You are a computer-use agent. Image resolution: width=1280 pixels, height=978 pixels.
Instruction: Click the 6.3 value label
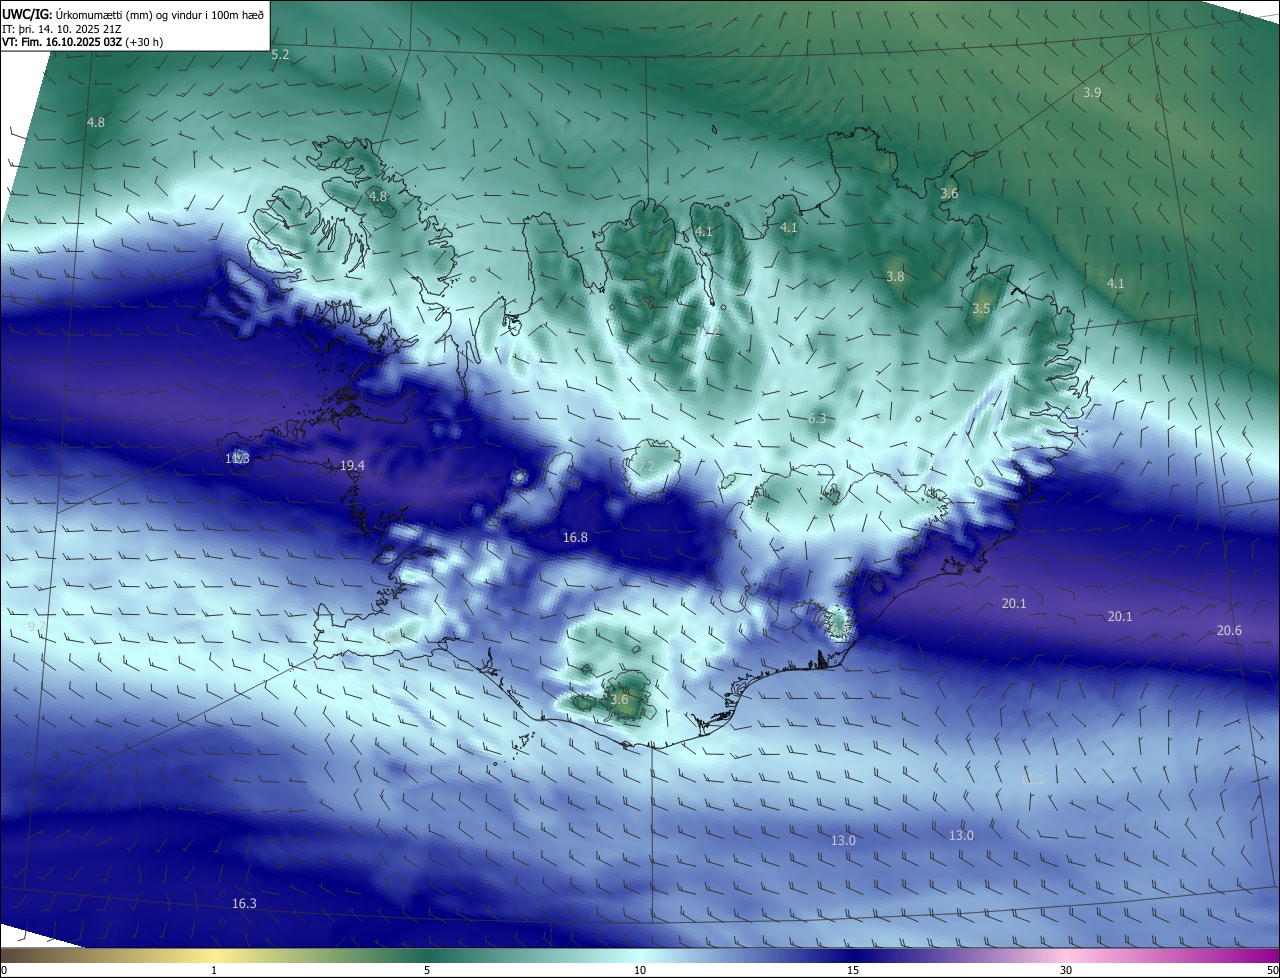click(x=817, y=418)
